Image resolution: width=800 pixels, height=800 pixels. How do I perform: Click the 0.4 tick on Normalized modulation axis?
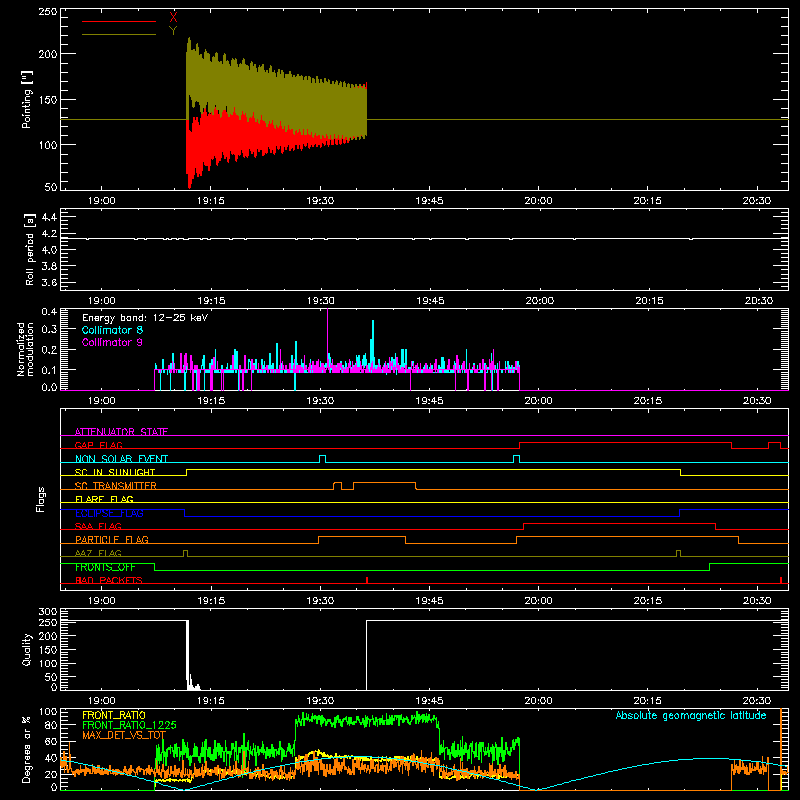click(49, 311)
